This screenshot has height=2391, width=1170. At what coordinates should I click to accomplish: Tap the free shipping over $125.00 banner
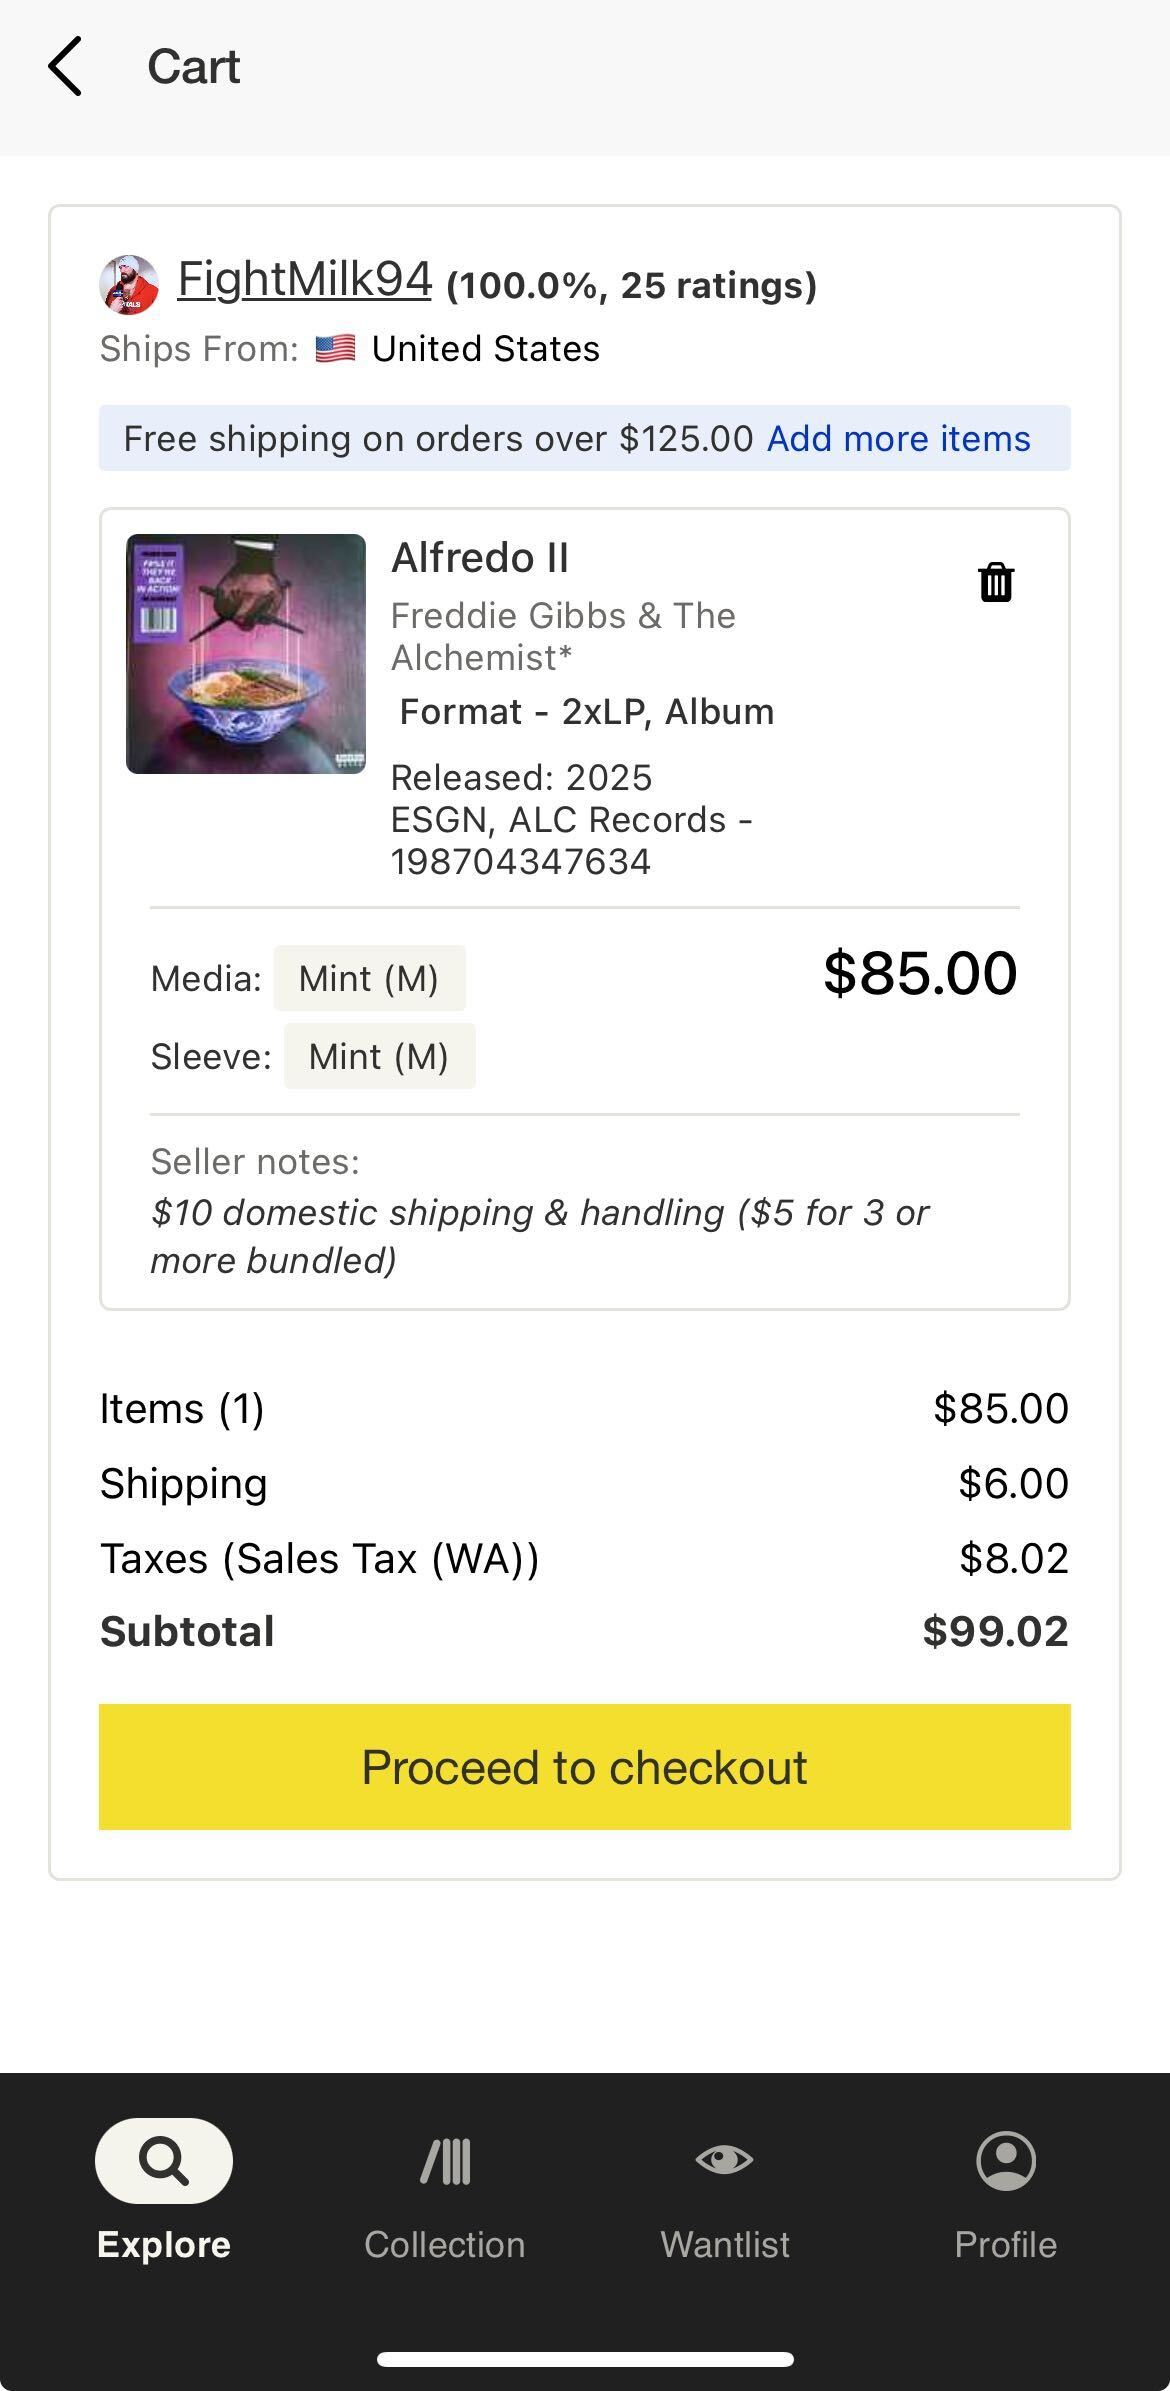pyautogui.click(x=585, y=438)
